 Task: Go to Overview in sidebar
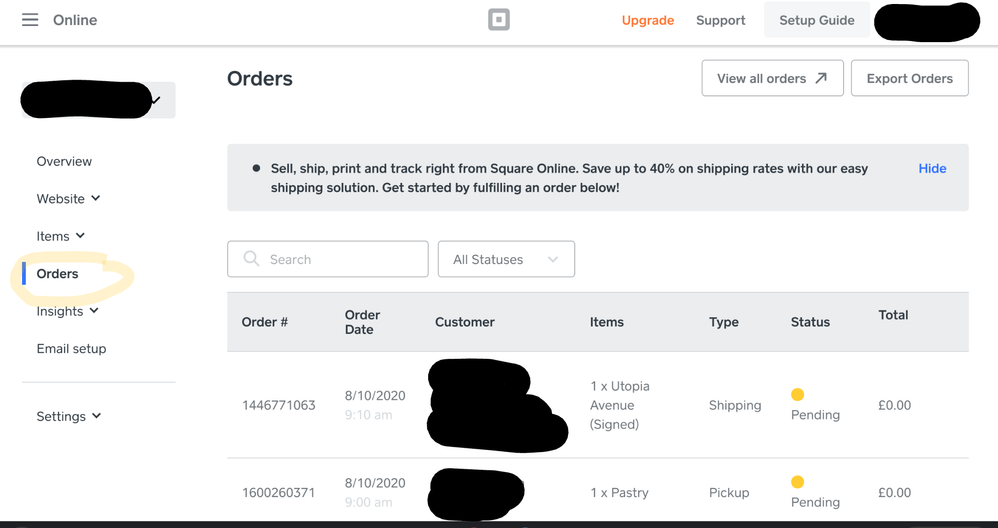[64, 161]
